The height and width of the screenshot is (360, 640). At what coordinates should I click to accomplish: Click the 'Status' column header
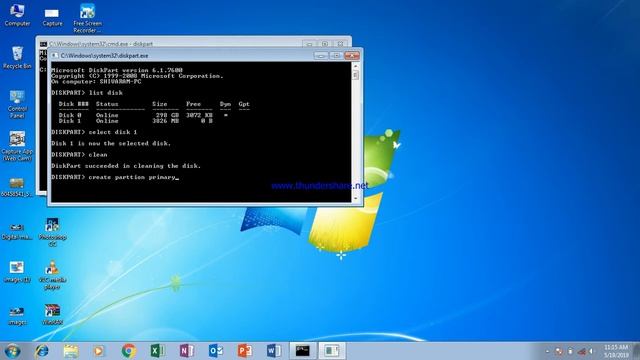[107, 104]
